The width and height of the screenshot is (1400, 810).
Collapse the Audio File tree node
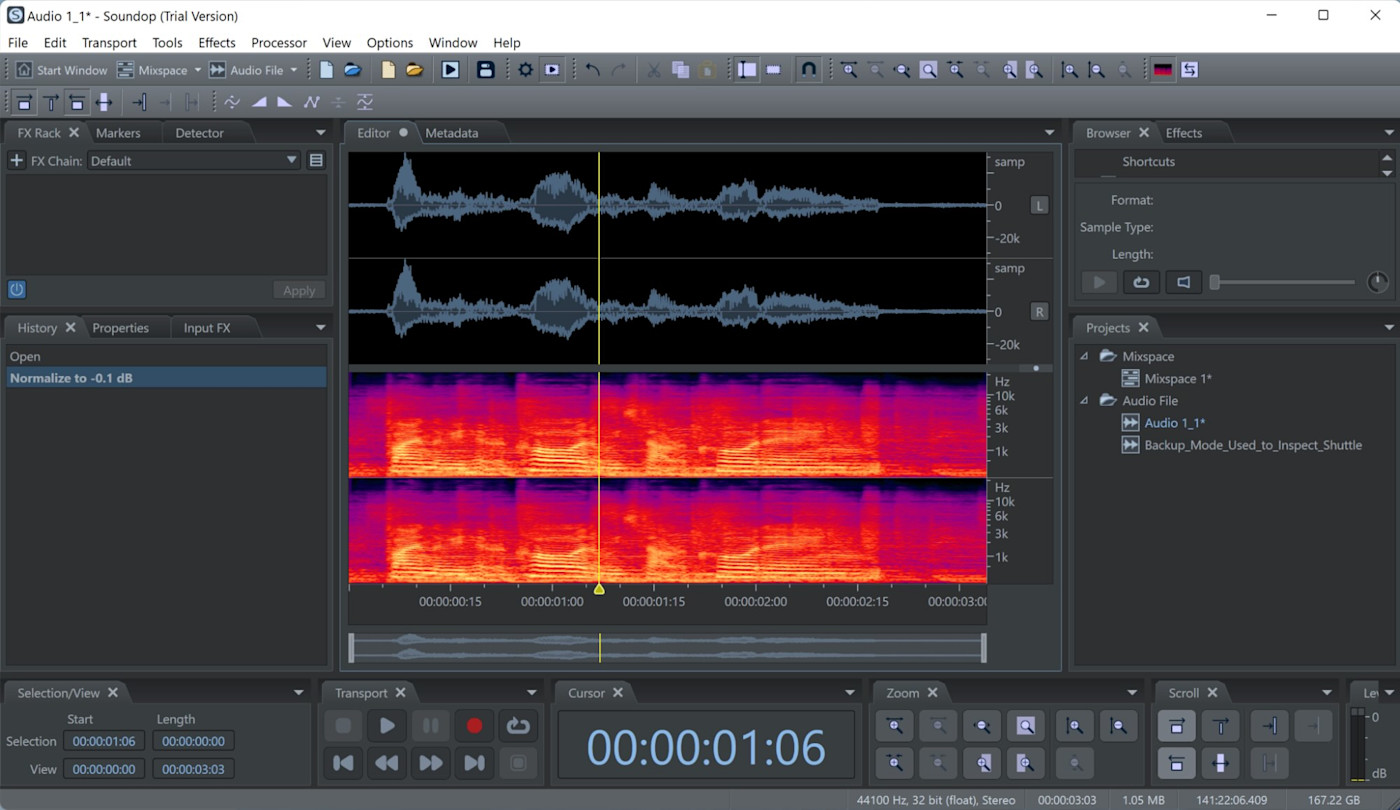click(1085, 401)
